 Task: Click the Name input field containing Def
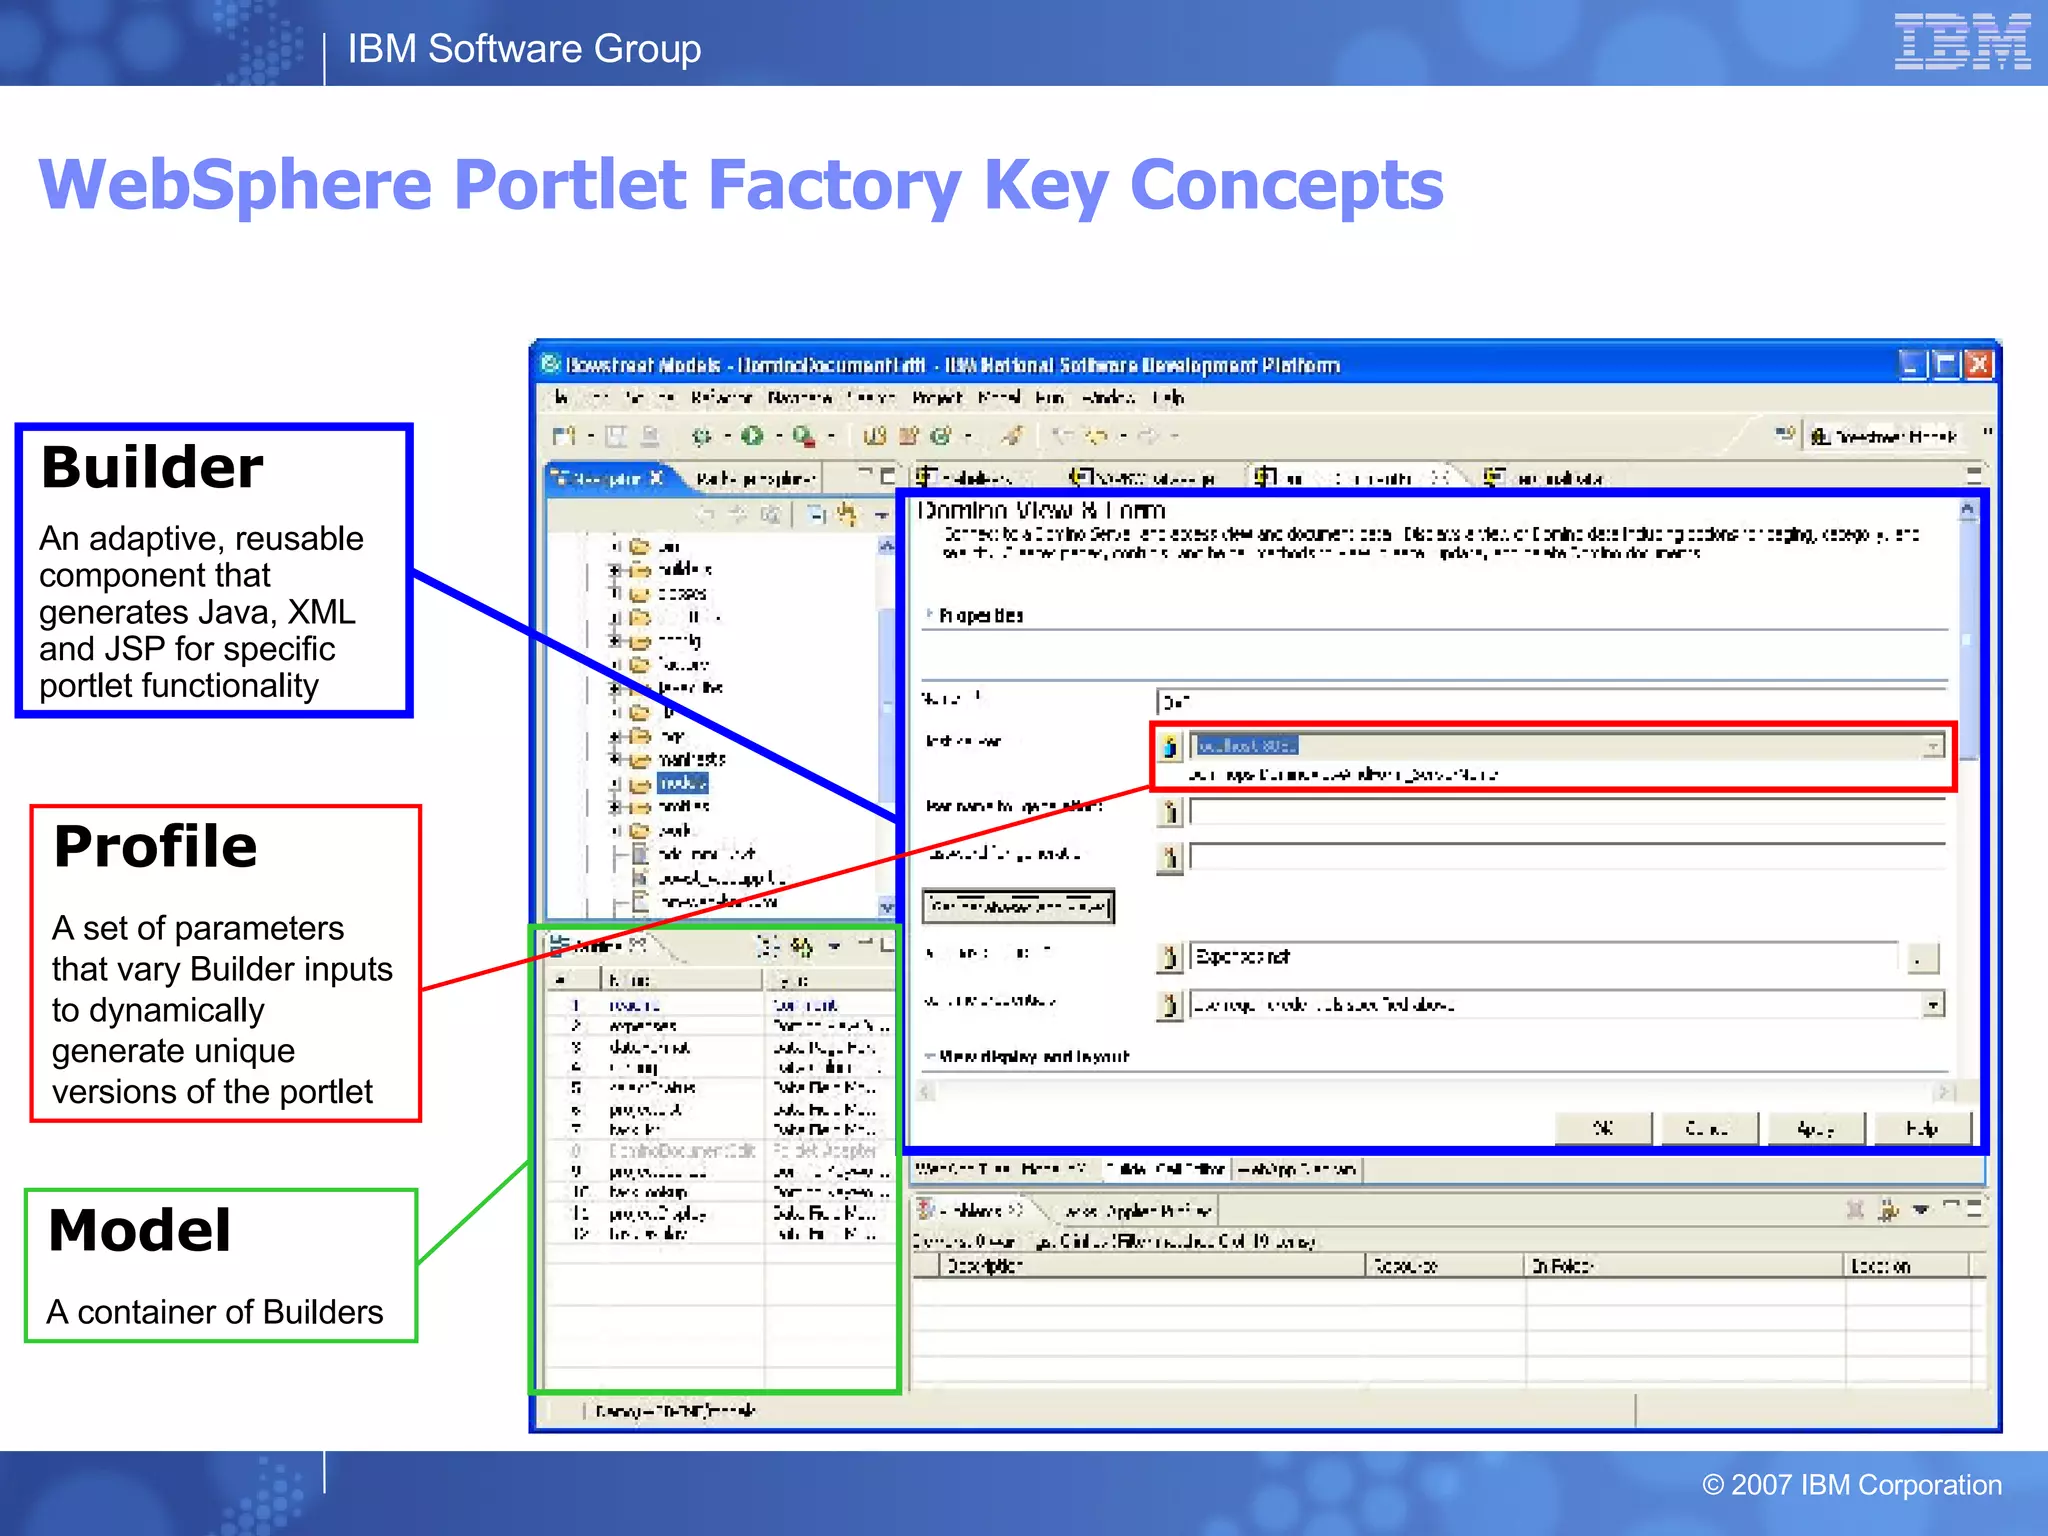[1551, 701]
